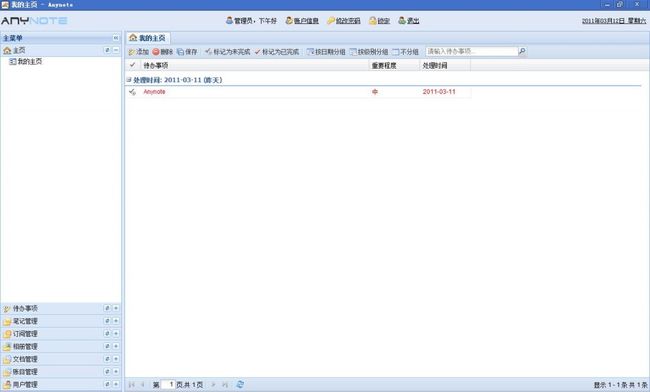Refresh the 账目管理 panel via tool icon
This screenshot has width=650, height=392.
click(107, 372)
